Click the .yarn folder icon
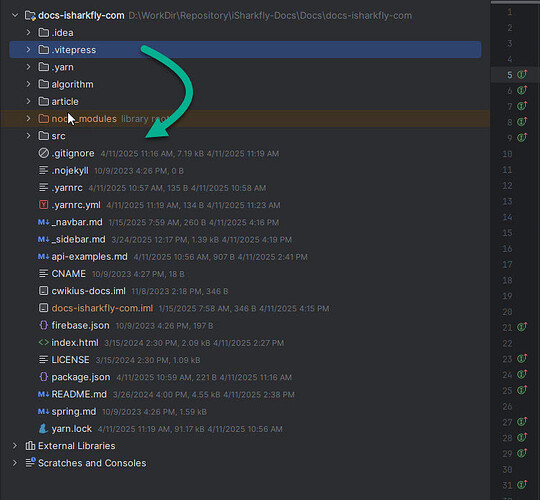 (x=43, y=67)
